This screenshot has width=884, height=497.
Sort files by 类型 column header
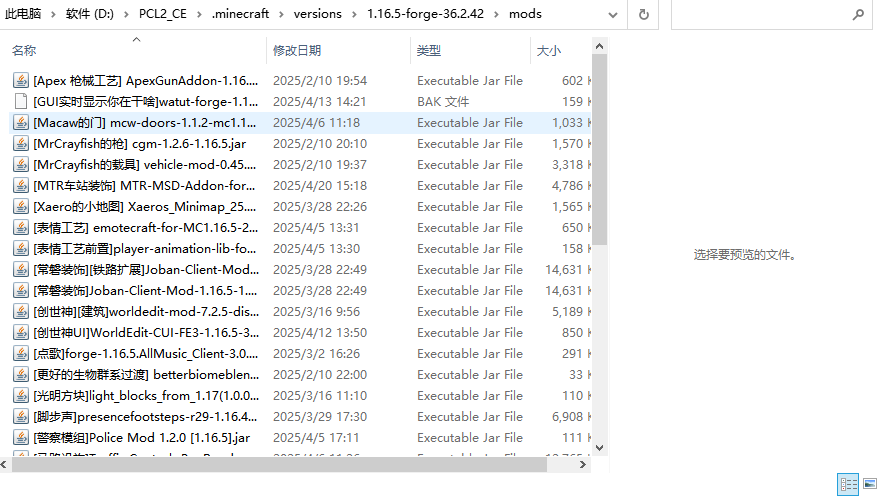tap(429, 50)
